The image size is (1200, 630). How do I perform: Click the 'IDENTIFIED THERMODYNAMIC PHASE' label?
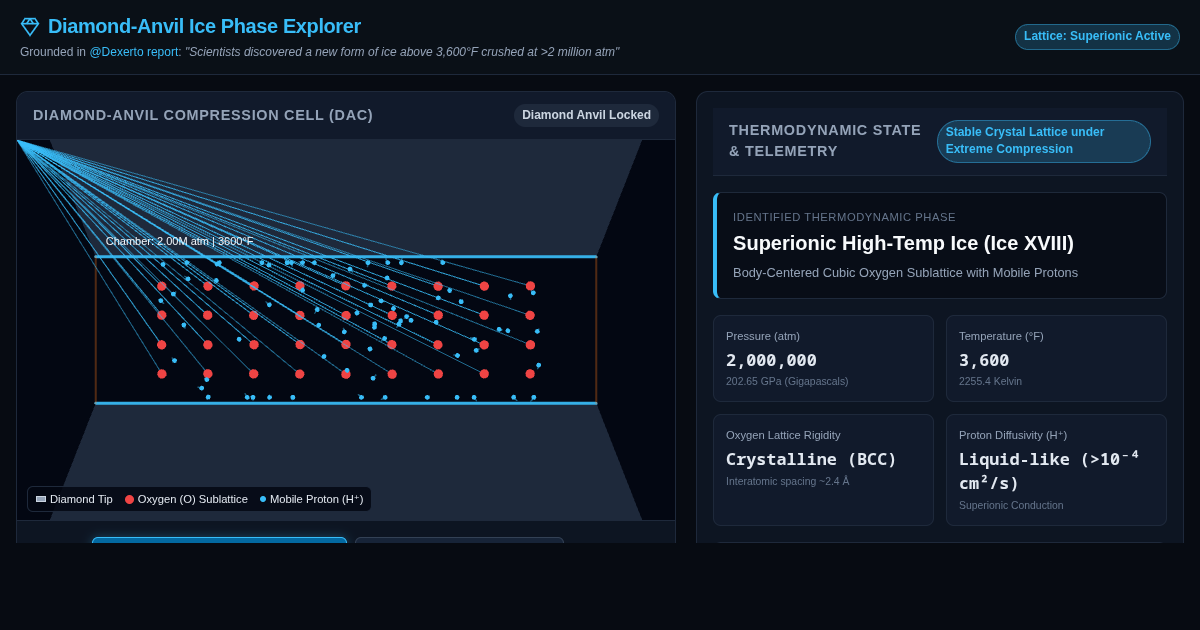[x=844, y=217]
